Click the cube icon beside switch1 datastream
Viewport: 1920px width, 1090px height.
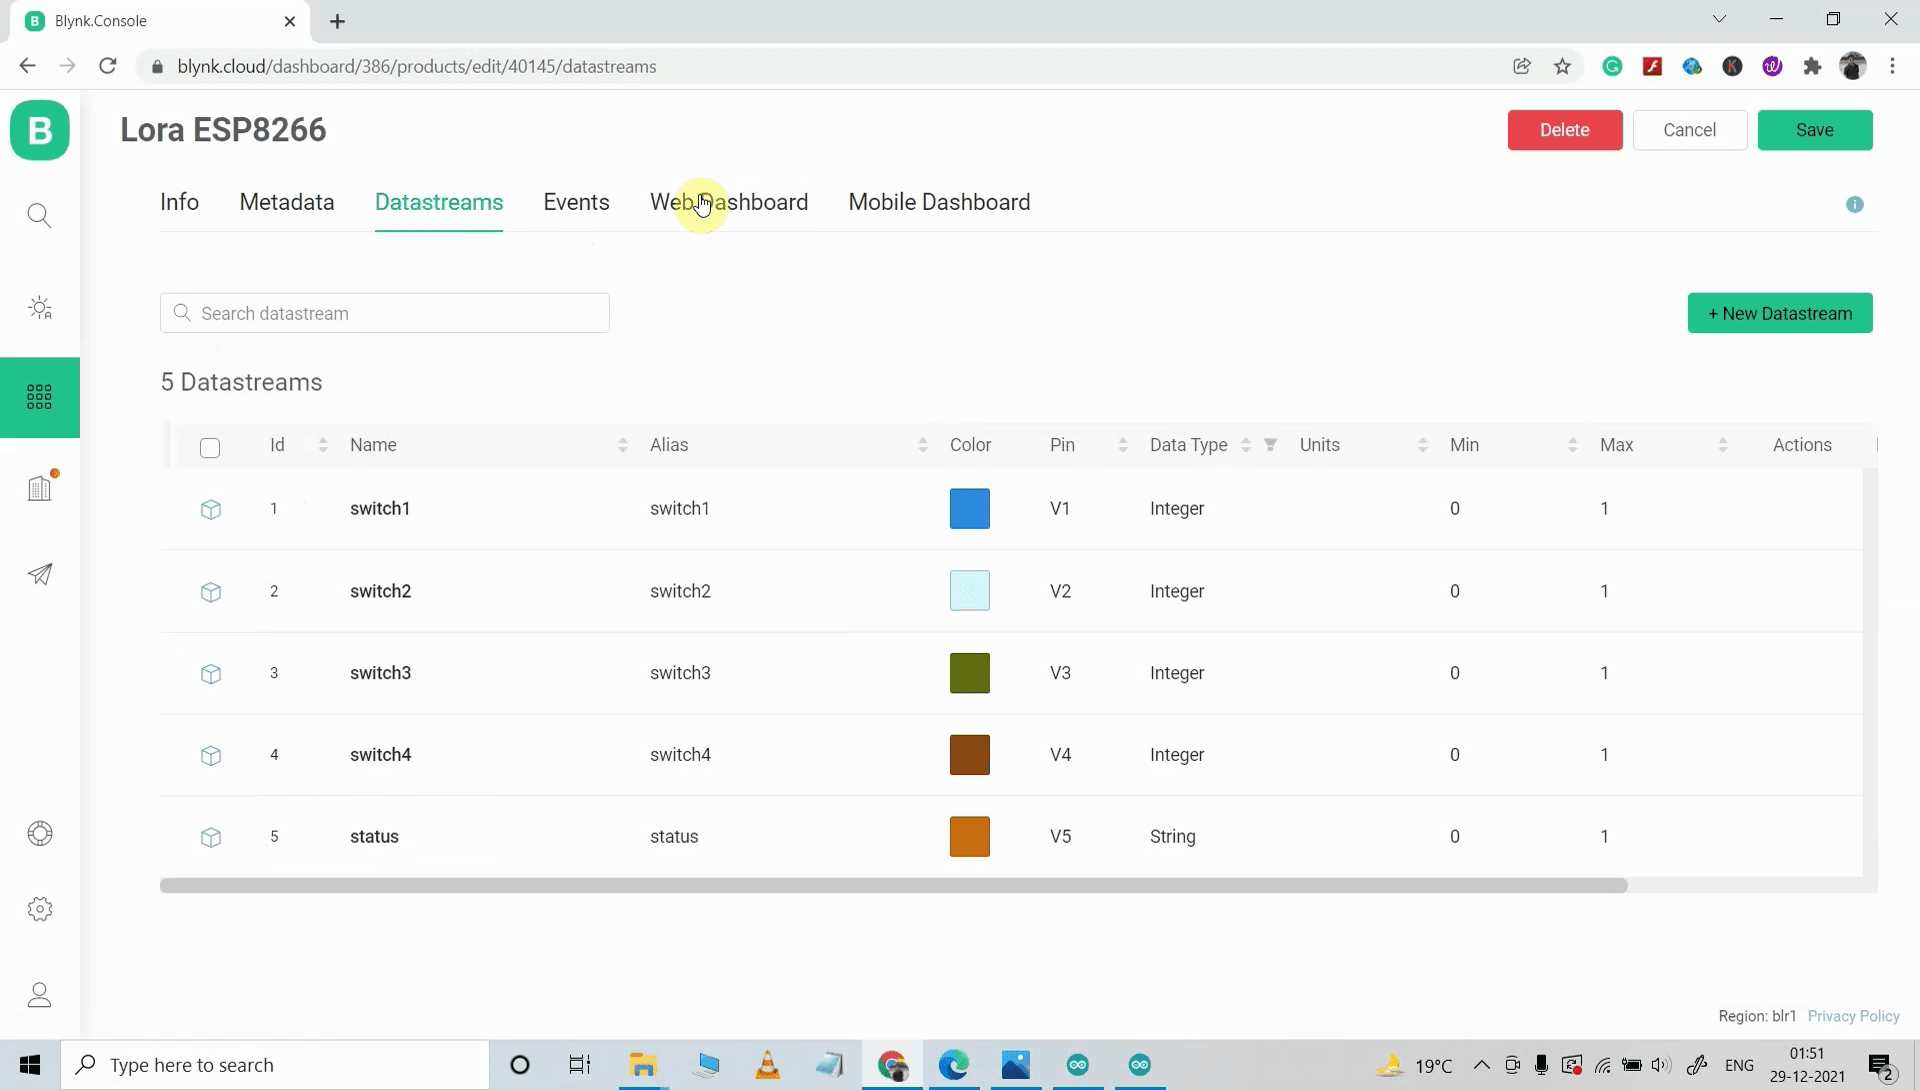pyautogui.click(x=210, y=509)
